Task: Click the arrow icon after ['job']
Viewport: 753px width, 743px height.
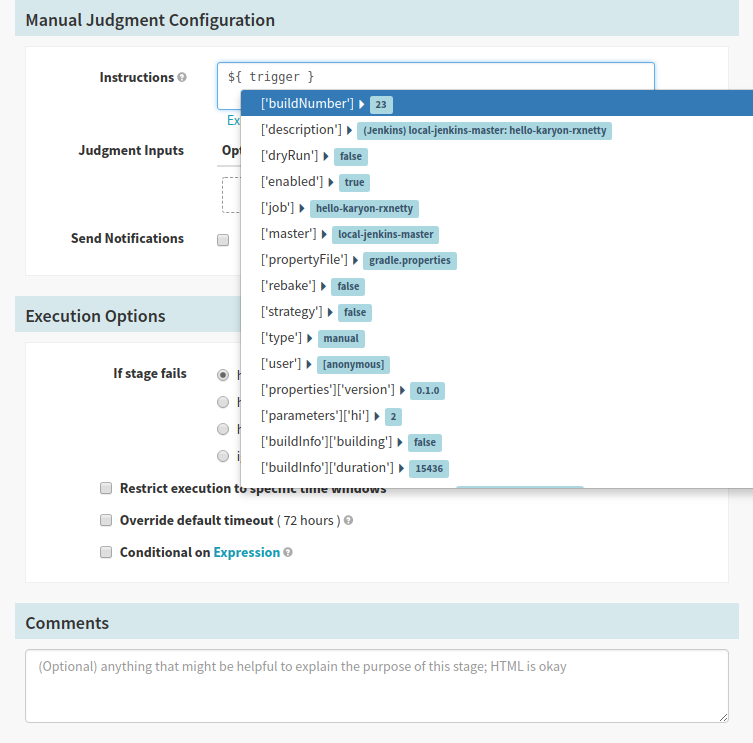Action: [301, 208]
